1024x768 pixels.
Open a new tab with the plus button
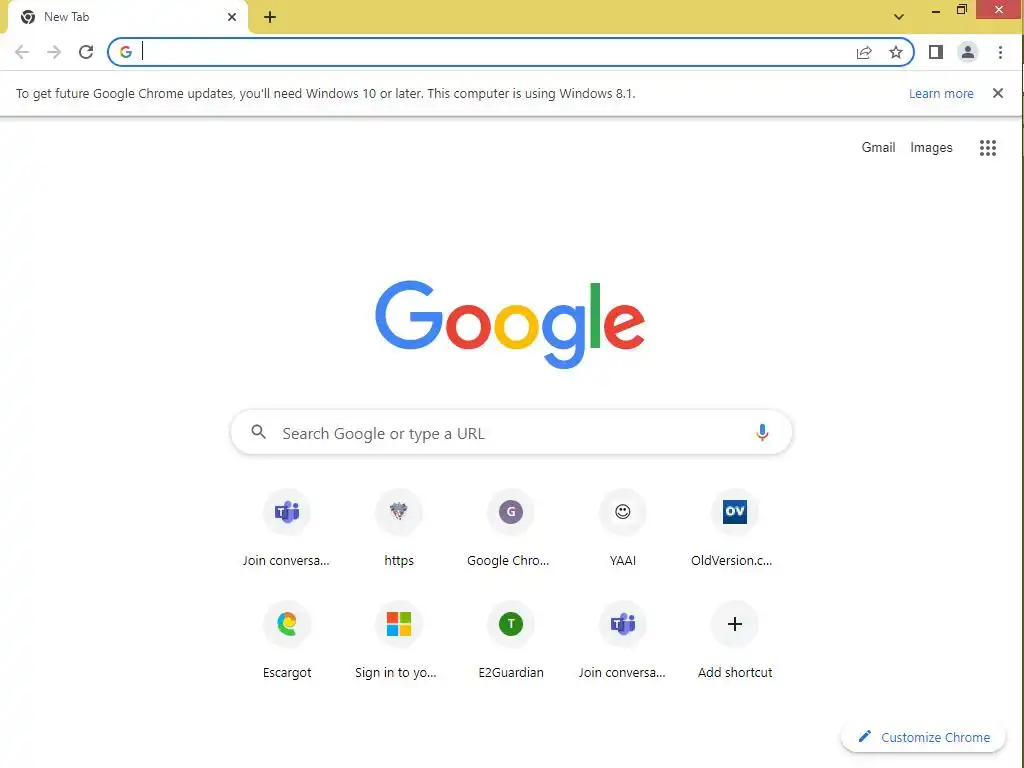(x=270, y=17)
